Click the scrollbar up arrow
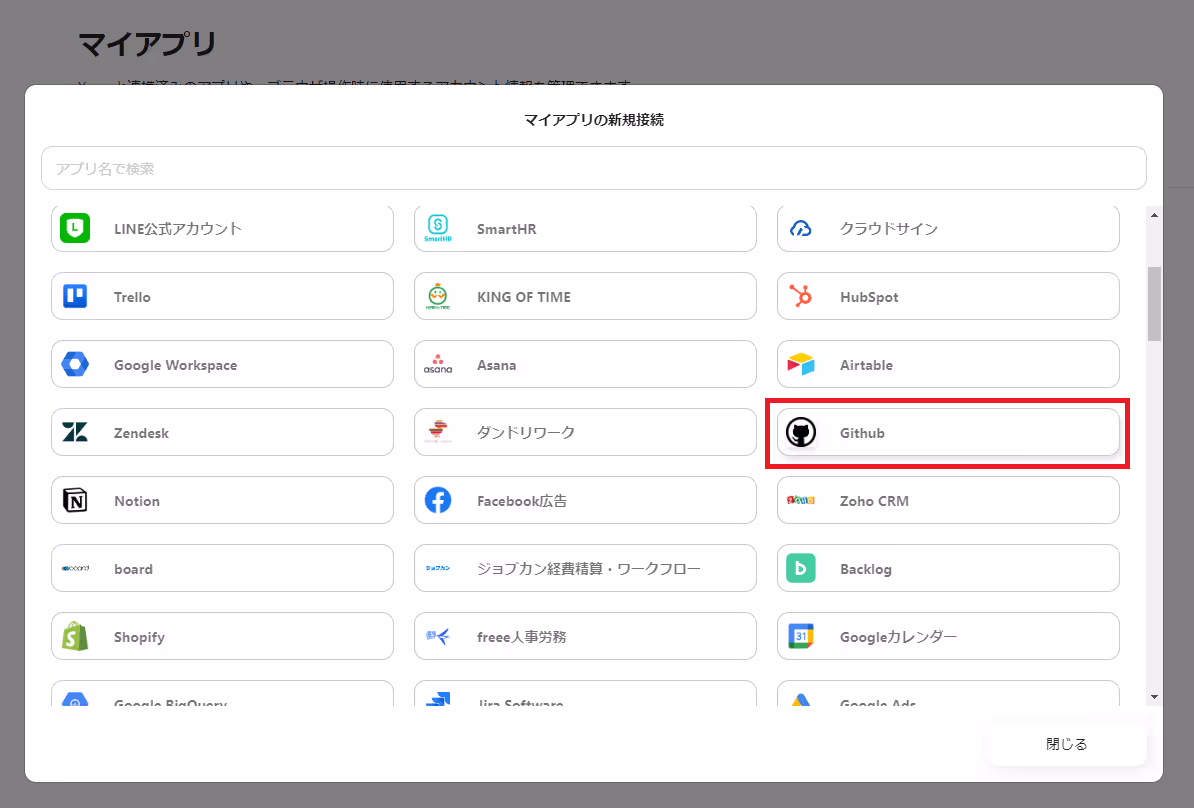The image size is (1194, 808). tap(1154, 216)
